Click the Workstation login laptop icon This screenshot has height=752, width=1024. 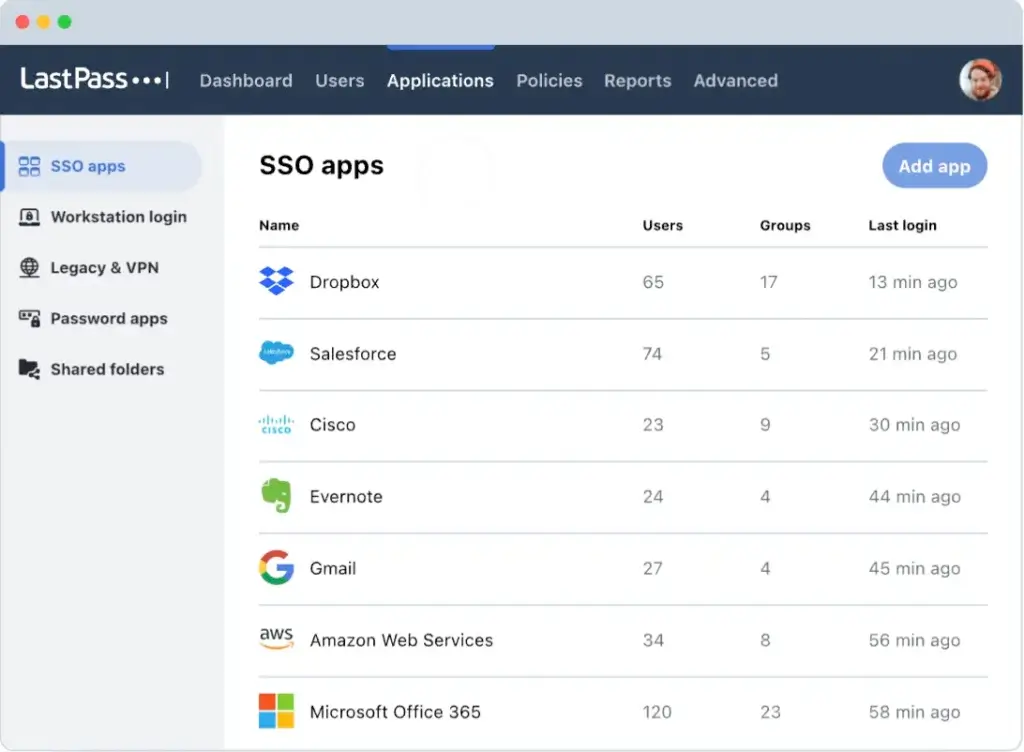coord(29,217)
